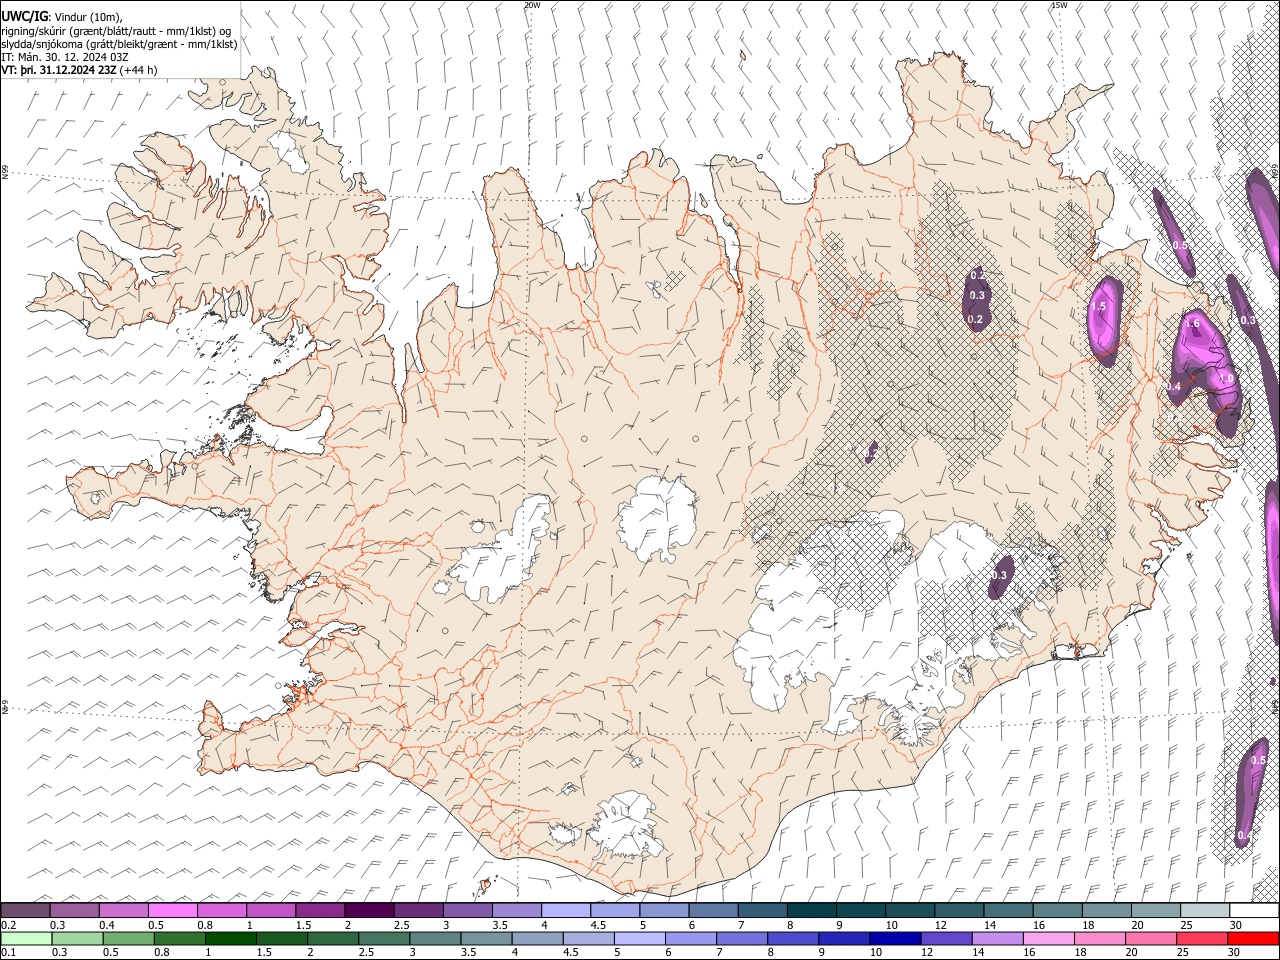Viewport: 1280px width, 960px height.
Task: Click the violet 12 swatch in rain legend
Action: 946,938
